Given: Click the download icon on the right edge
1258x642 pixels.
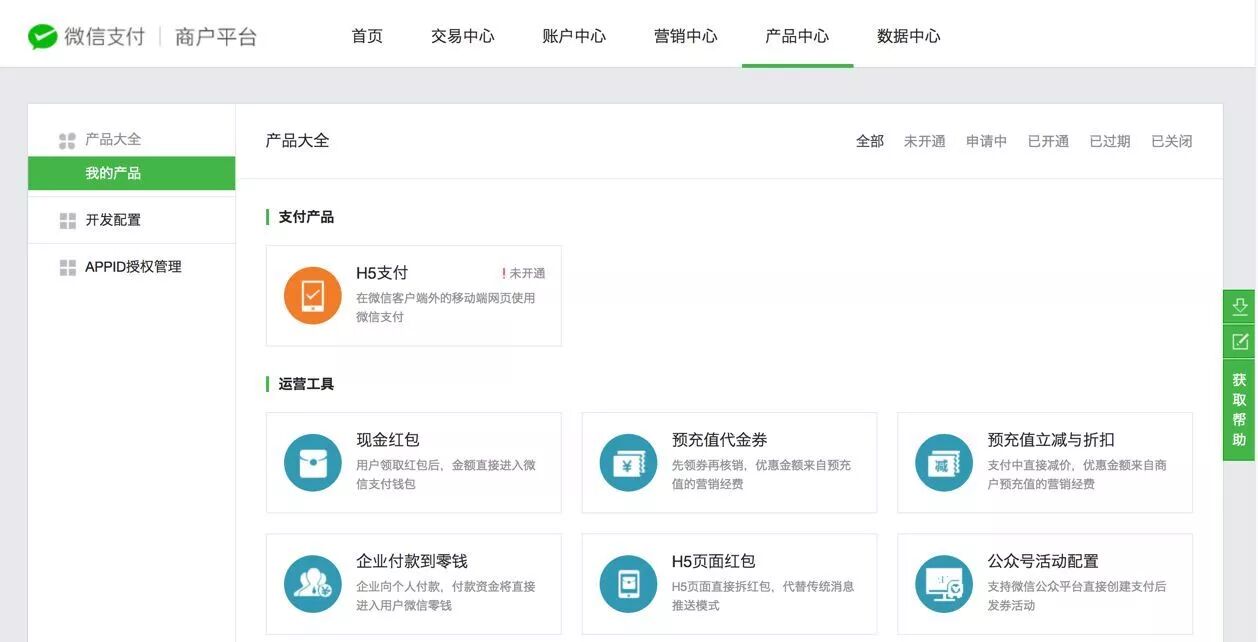Looking at the screenshot, I should (x=1240, y=306).
